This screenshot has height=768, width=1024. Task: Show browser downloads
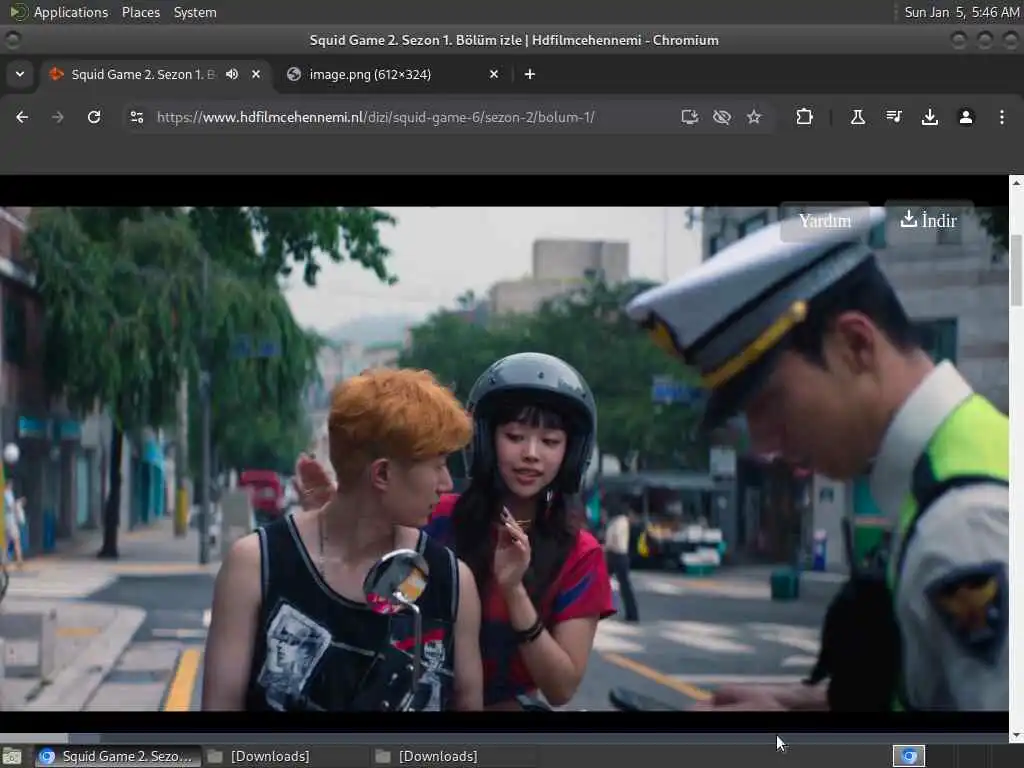[929, 117]
